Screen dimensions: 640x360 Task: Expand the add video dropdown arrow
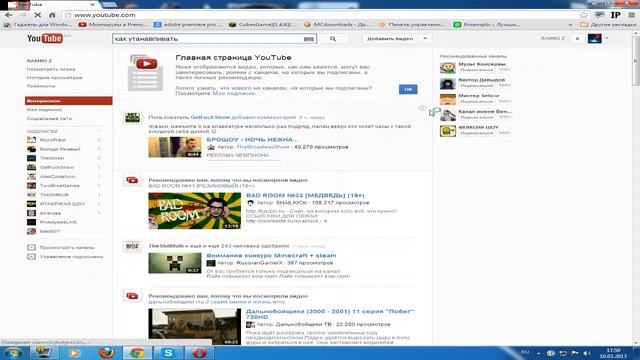[425, 38]
